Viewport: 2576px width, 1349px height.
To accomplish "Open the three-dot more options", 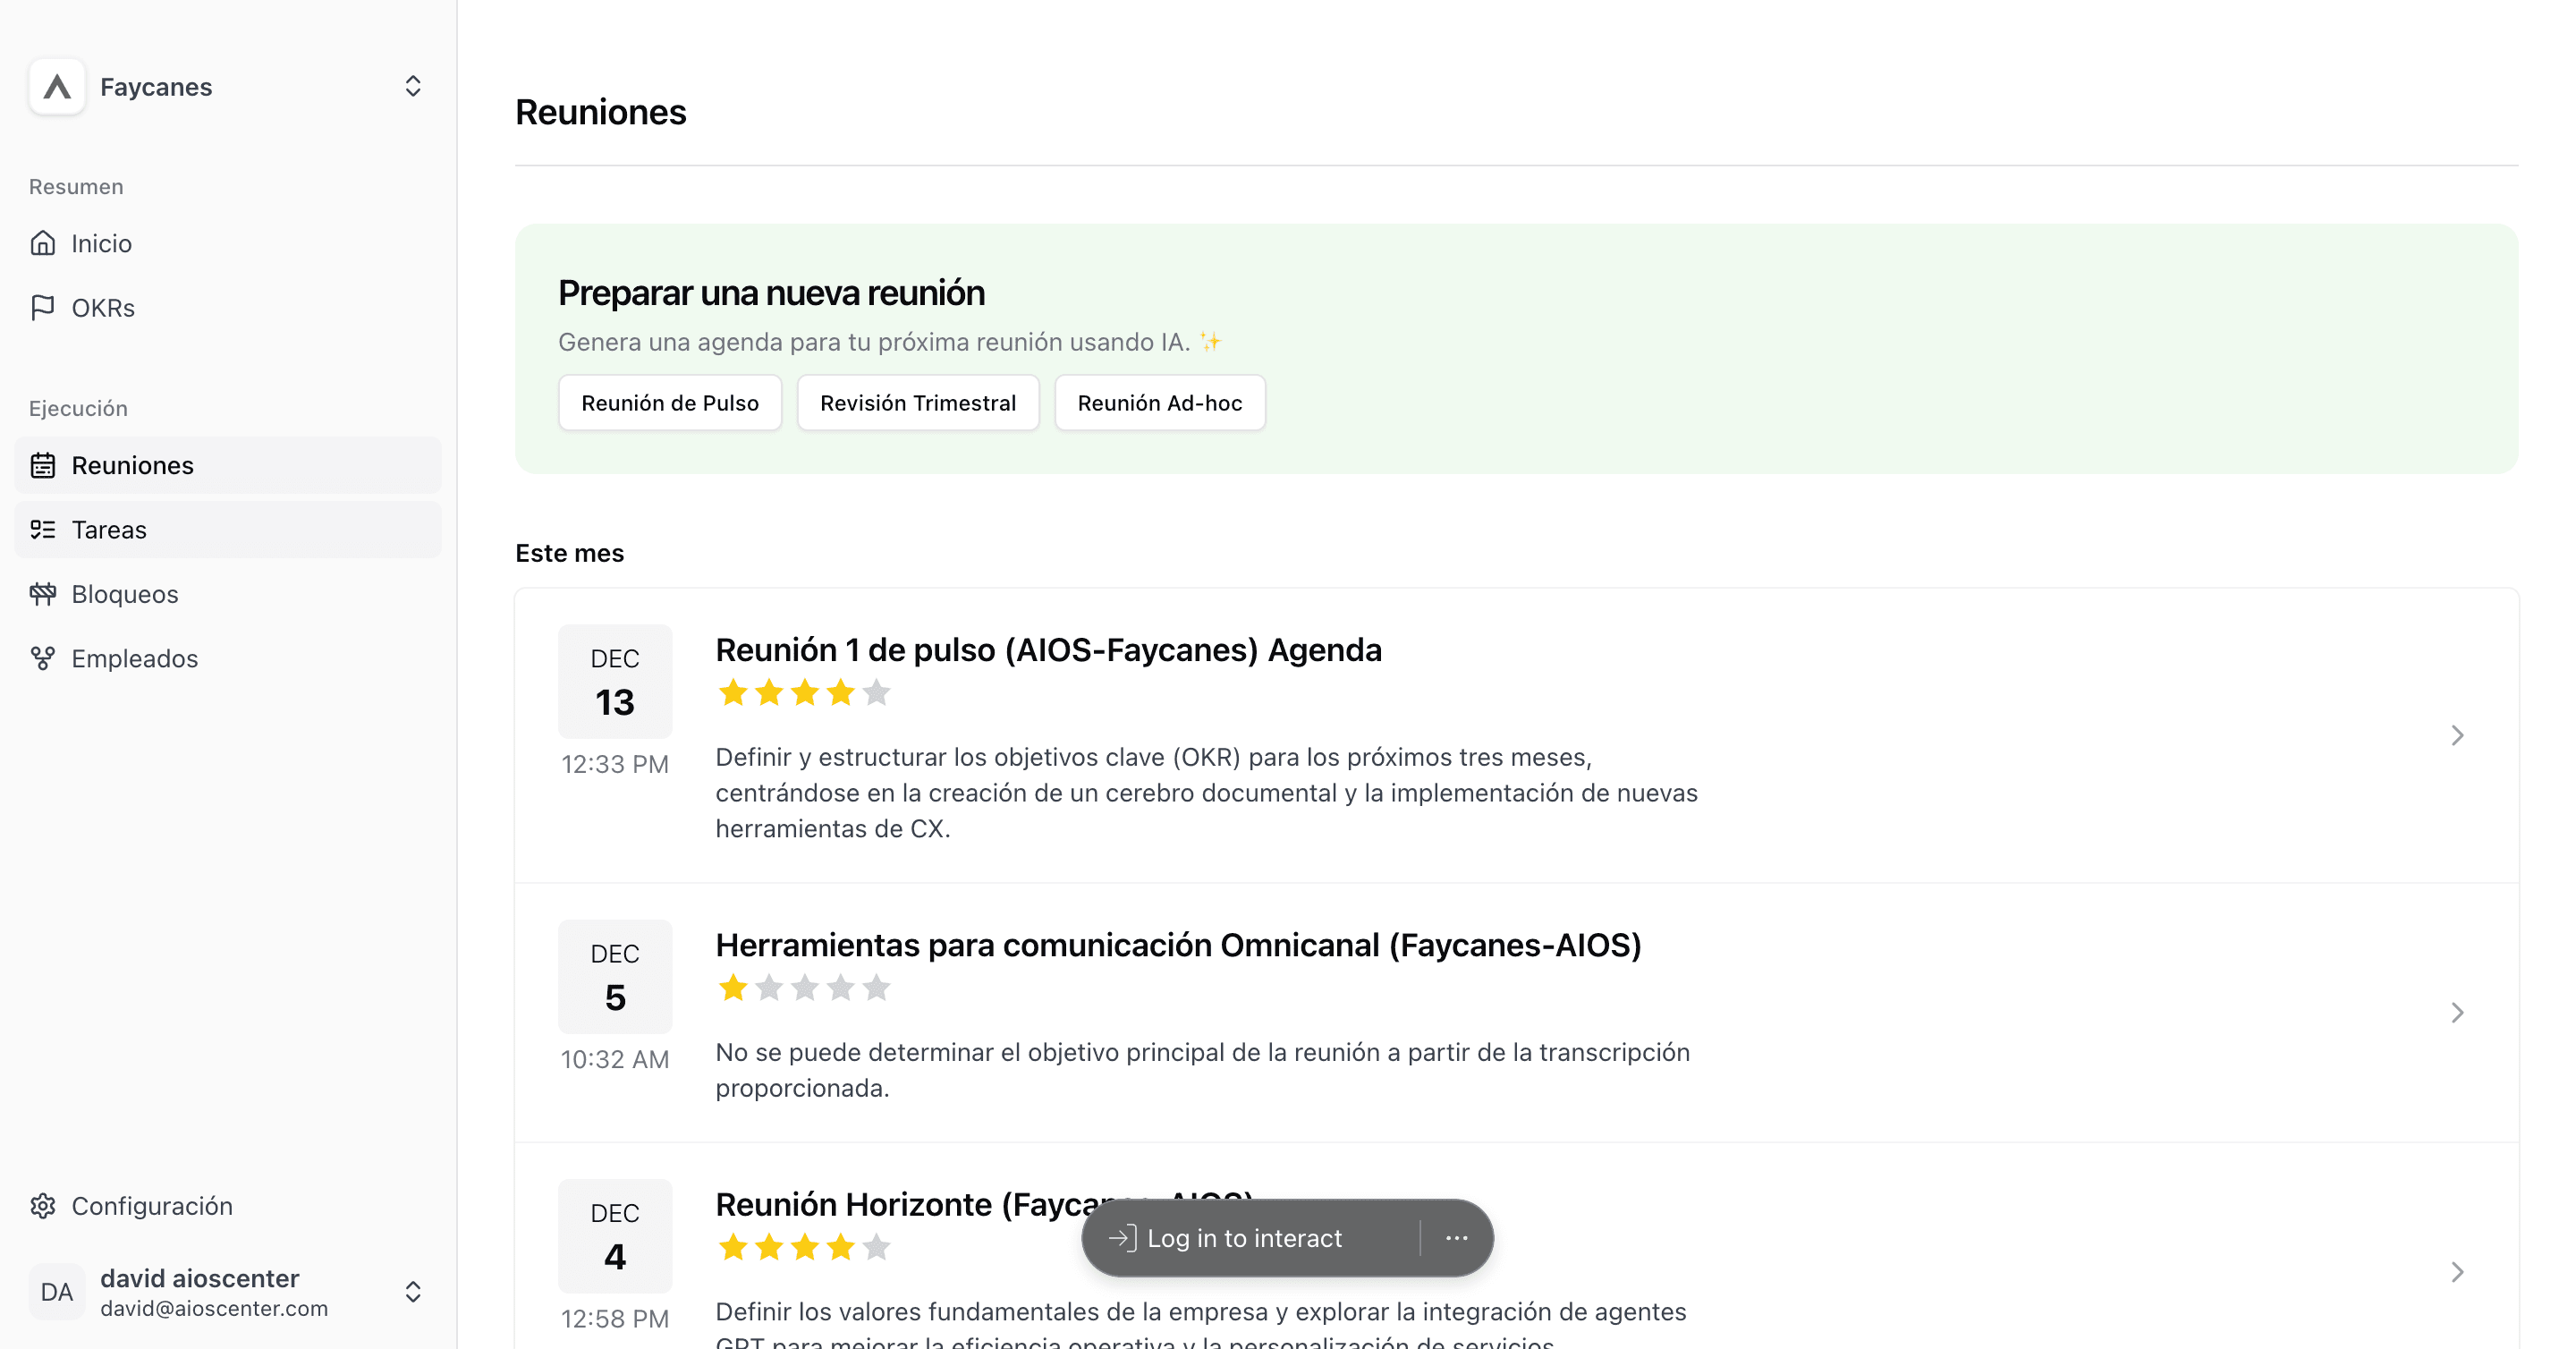I will (x=1457, y=1238).
